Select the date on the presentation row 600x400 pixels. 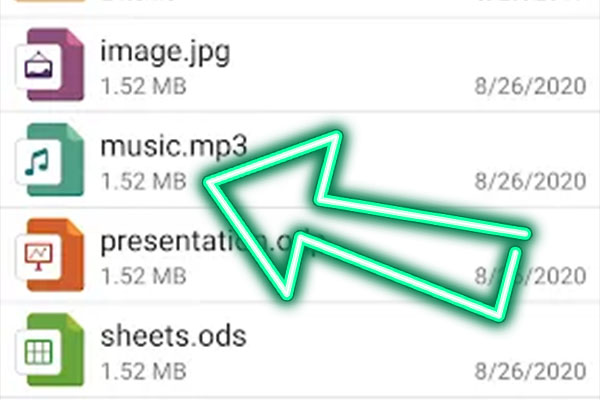pos(530,276)
